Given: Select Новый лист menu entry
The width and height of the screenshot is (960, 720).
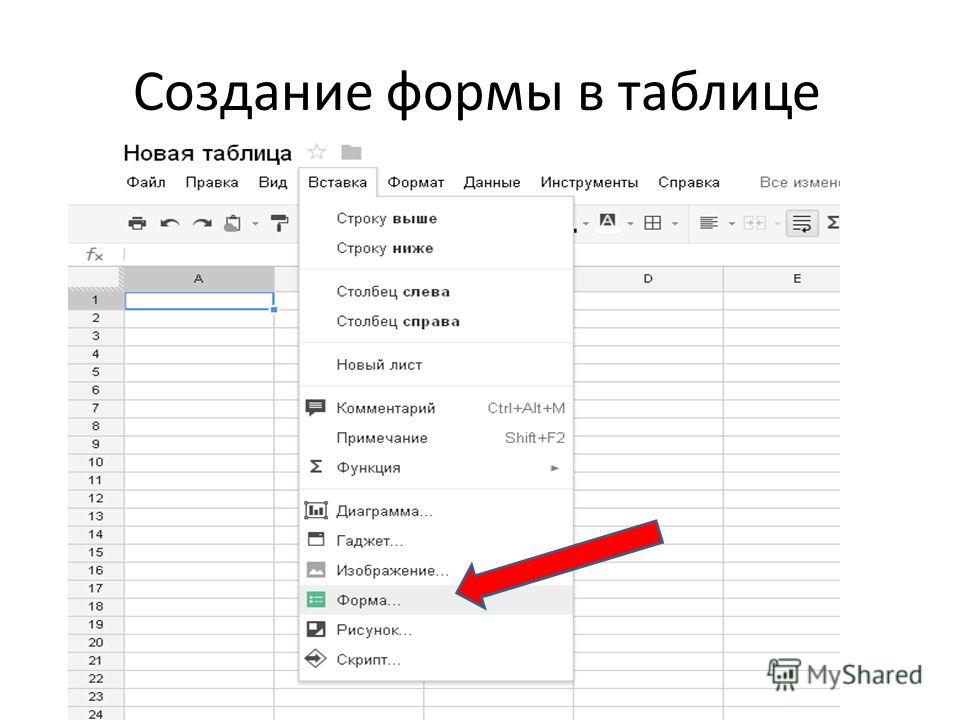Looking at the screenshot, I should click(436, 365).
